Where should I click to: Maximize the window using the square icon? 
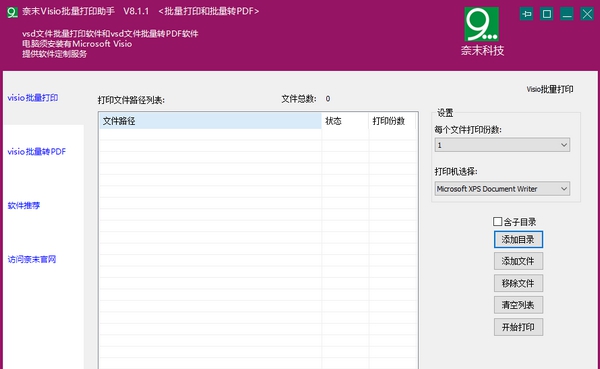click(x=547, y=15)
